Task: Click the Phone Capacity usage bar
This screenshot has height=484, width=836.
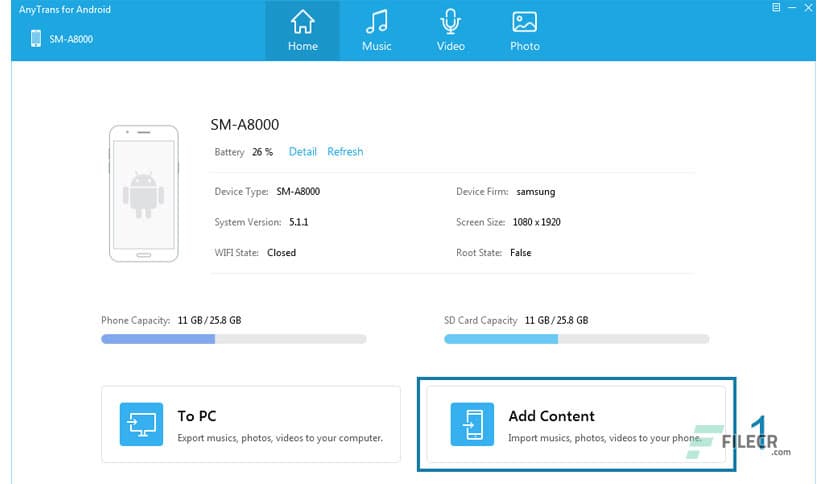Action: (234, 339)
